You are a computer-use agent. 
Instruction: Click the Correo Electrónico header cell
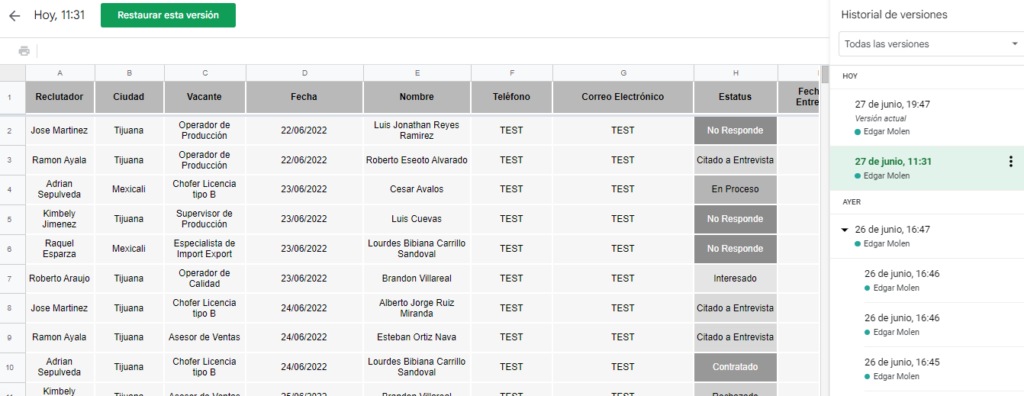click(x=623, y=97)
